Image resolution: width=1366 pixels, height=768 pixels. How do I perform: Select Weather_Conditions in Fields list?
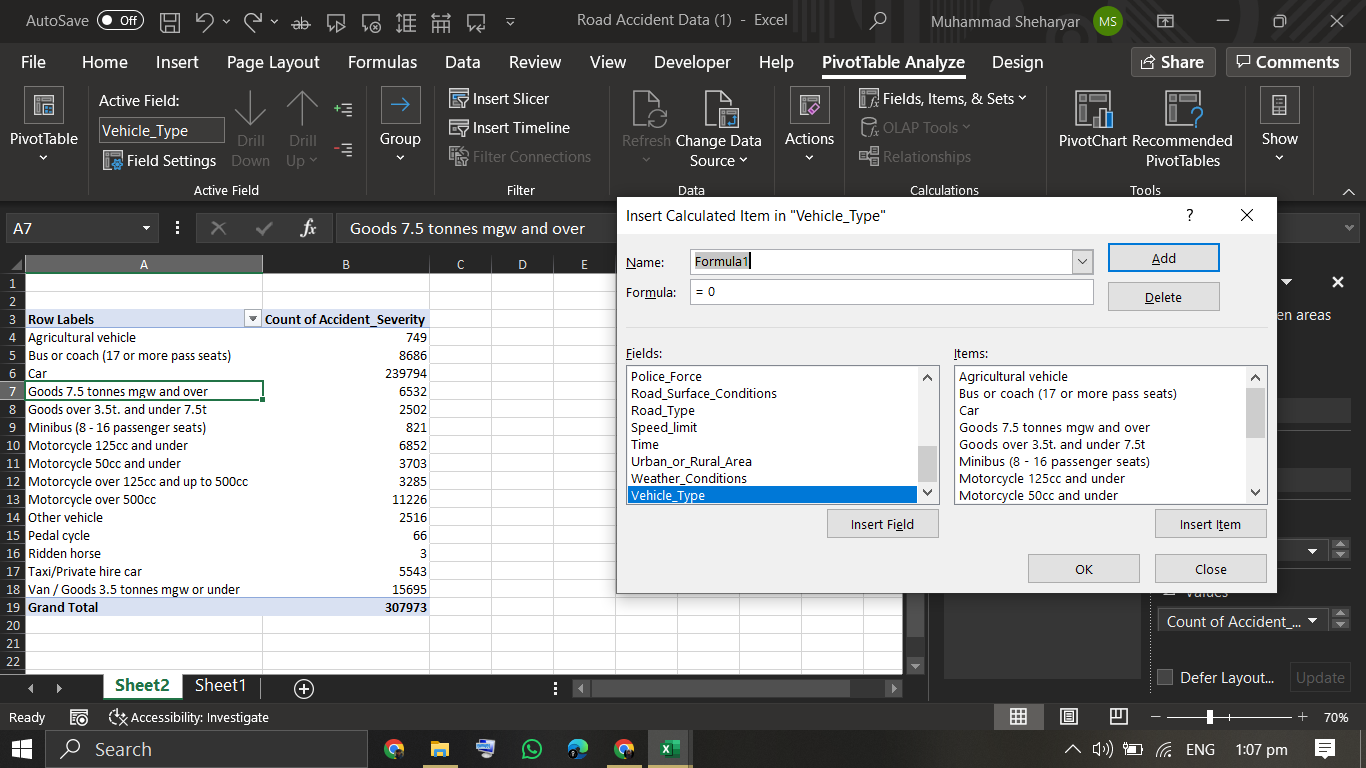click(x=772, y=478)
